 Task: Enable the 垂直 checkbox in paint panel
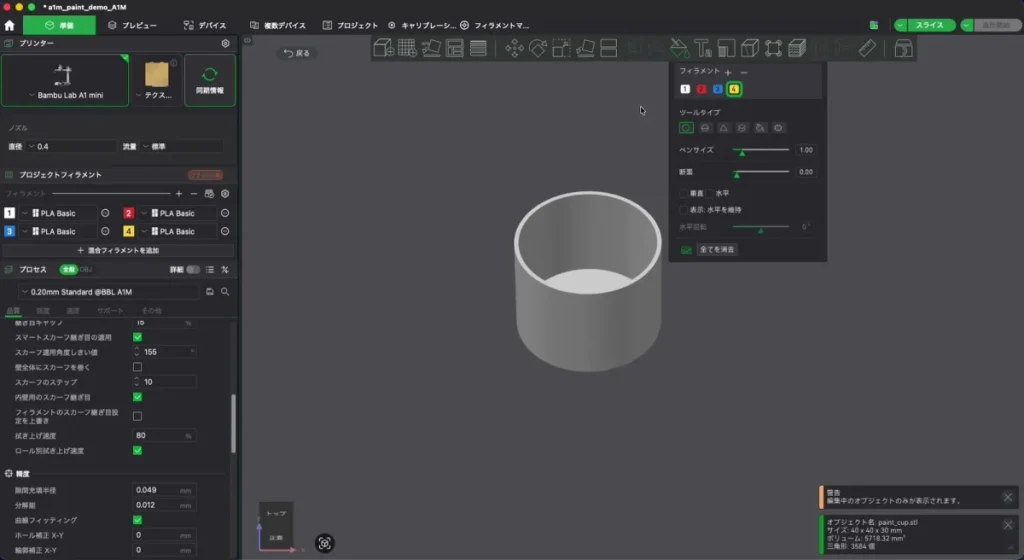[684, 193]
